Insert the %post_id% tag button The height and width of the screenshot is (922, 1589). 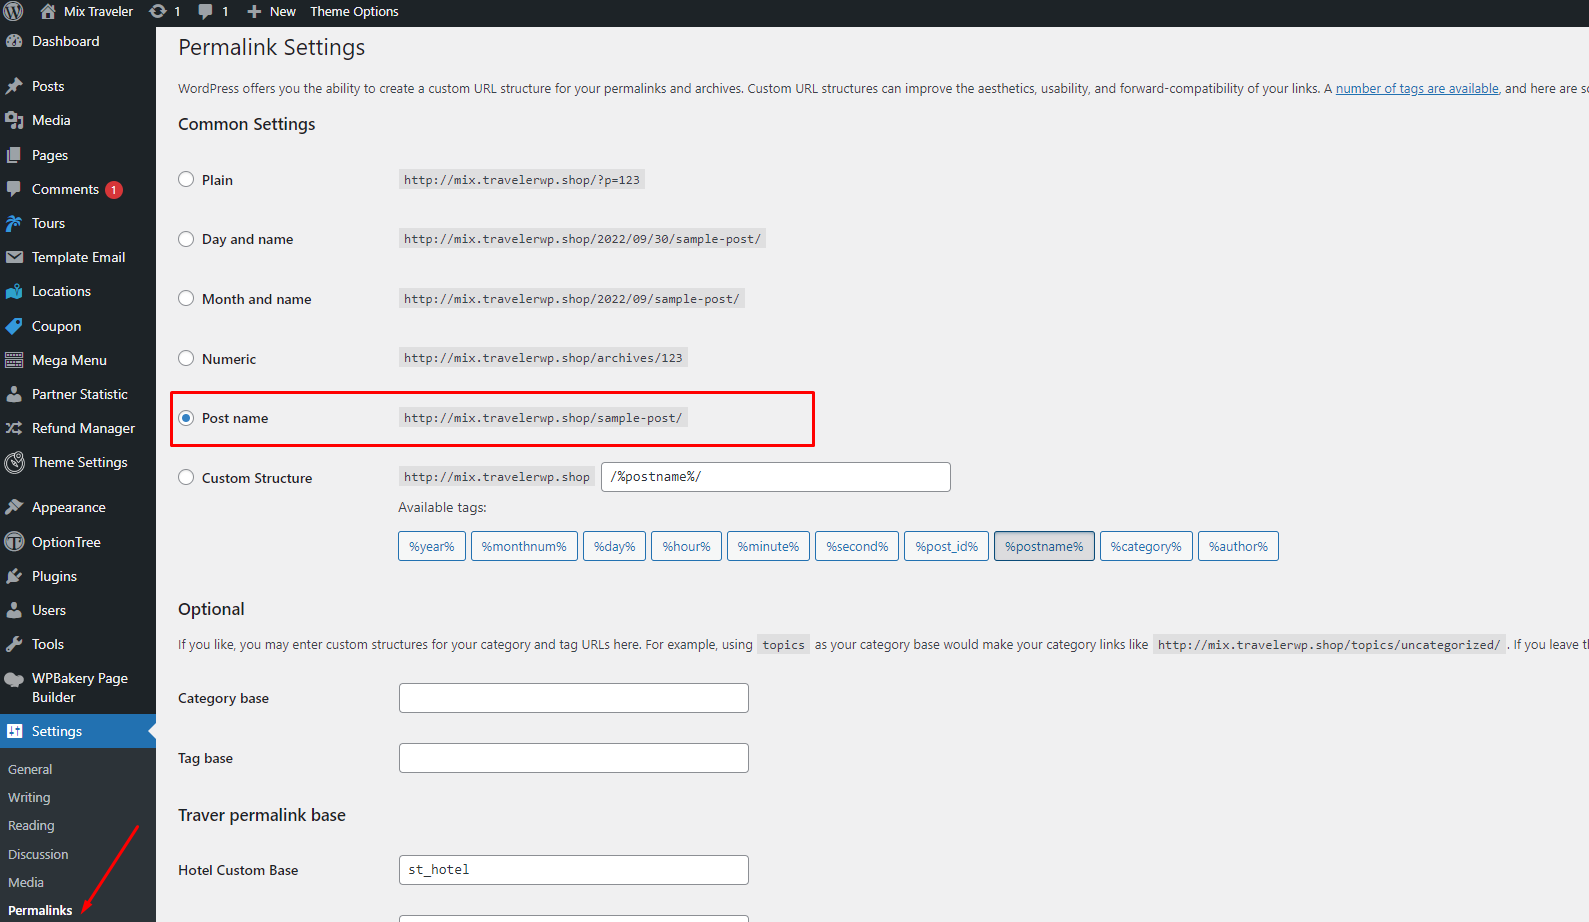pos(947,546)
